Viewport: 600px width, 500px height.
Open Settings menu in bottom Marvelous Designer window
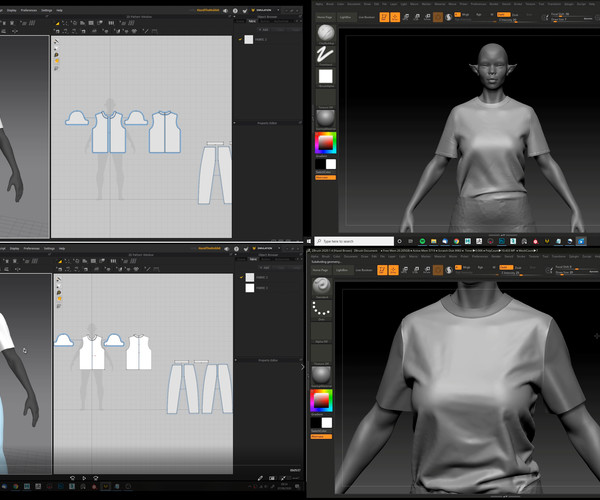point(49,249)
